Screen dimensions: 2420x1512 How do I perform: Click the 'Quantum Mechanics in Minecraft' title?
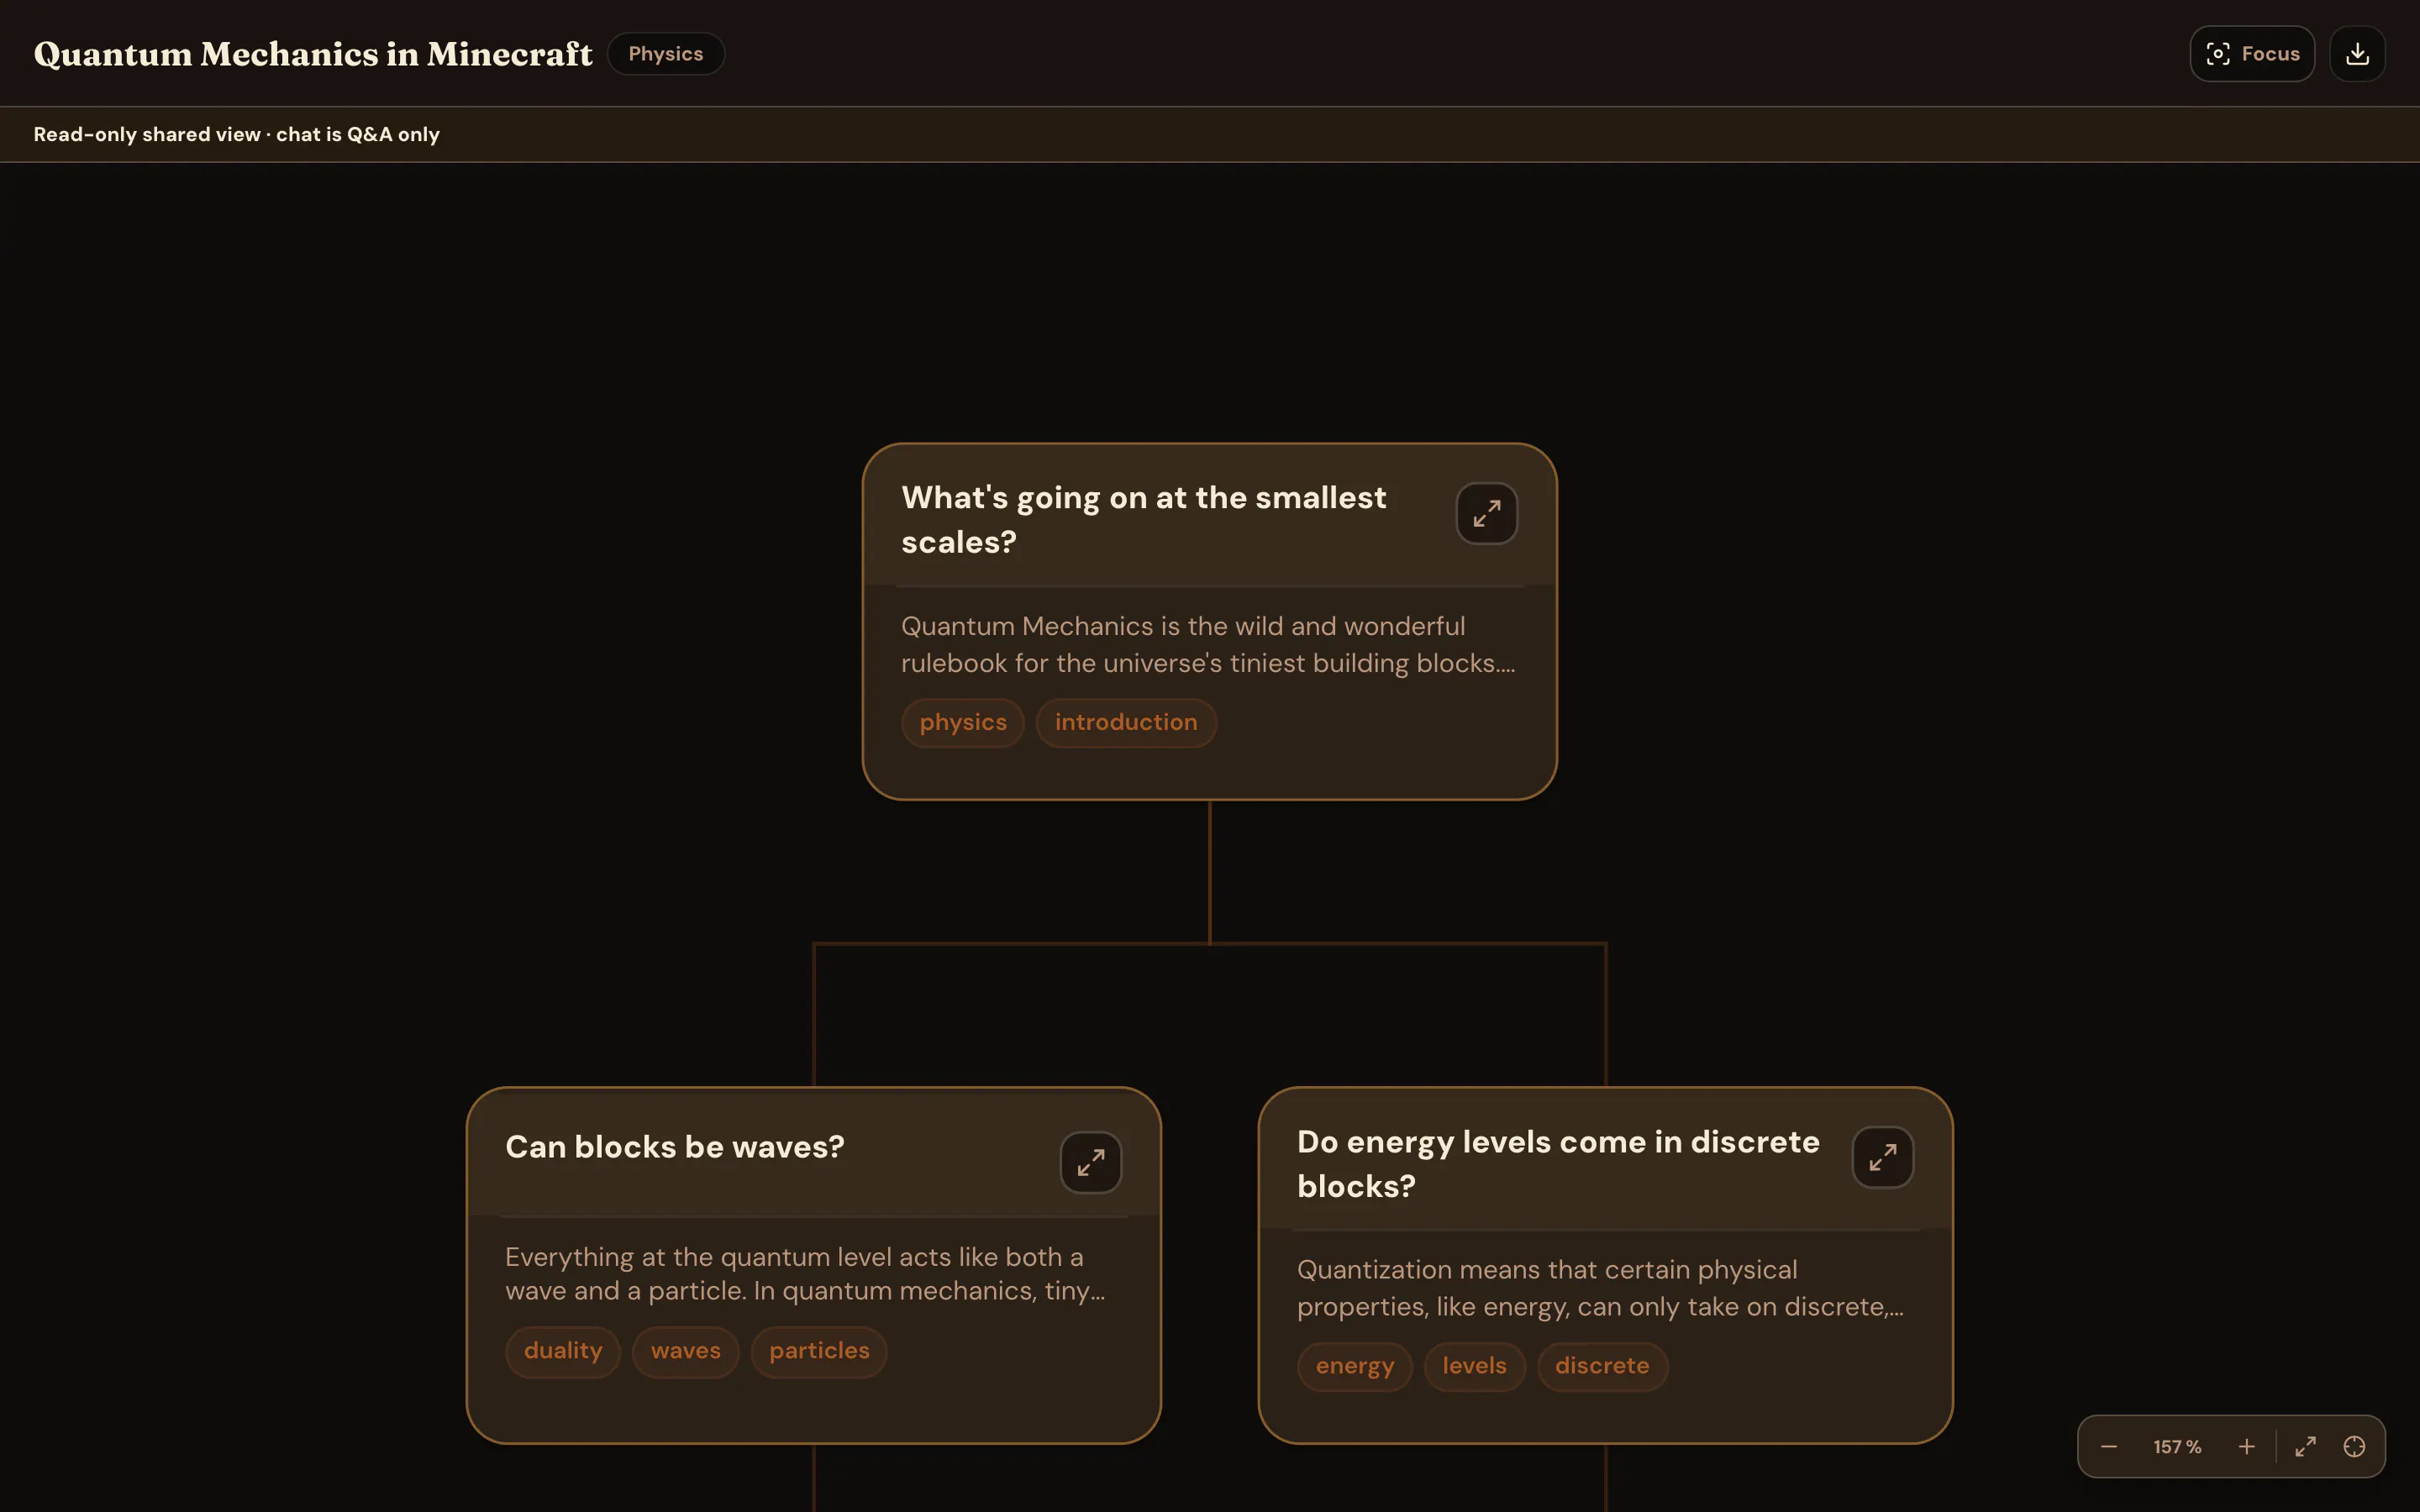(x=313, y=54)
